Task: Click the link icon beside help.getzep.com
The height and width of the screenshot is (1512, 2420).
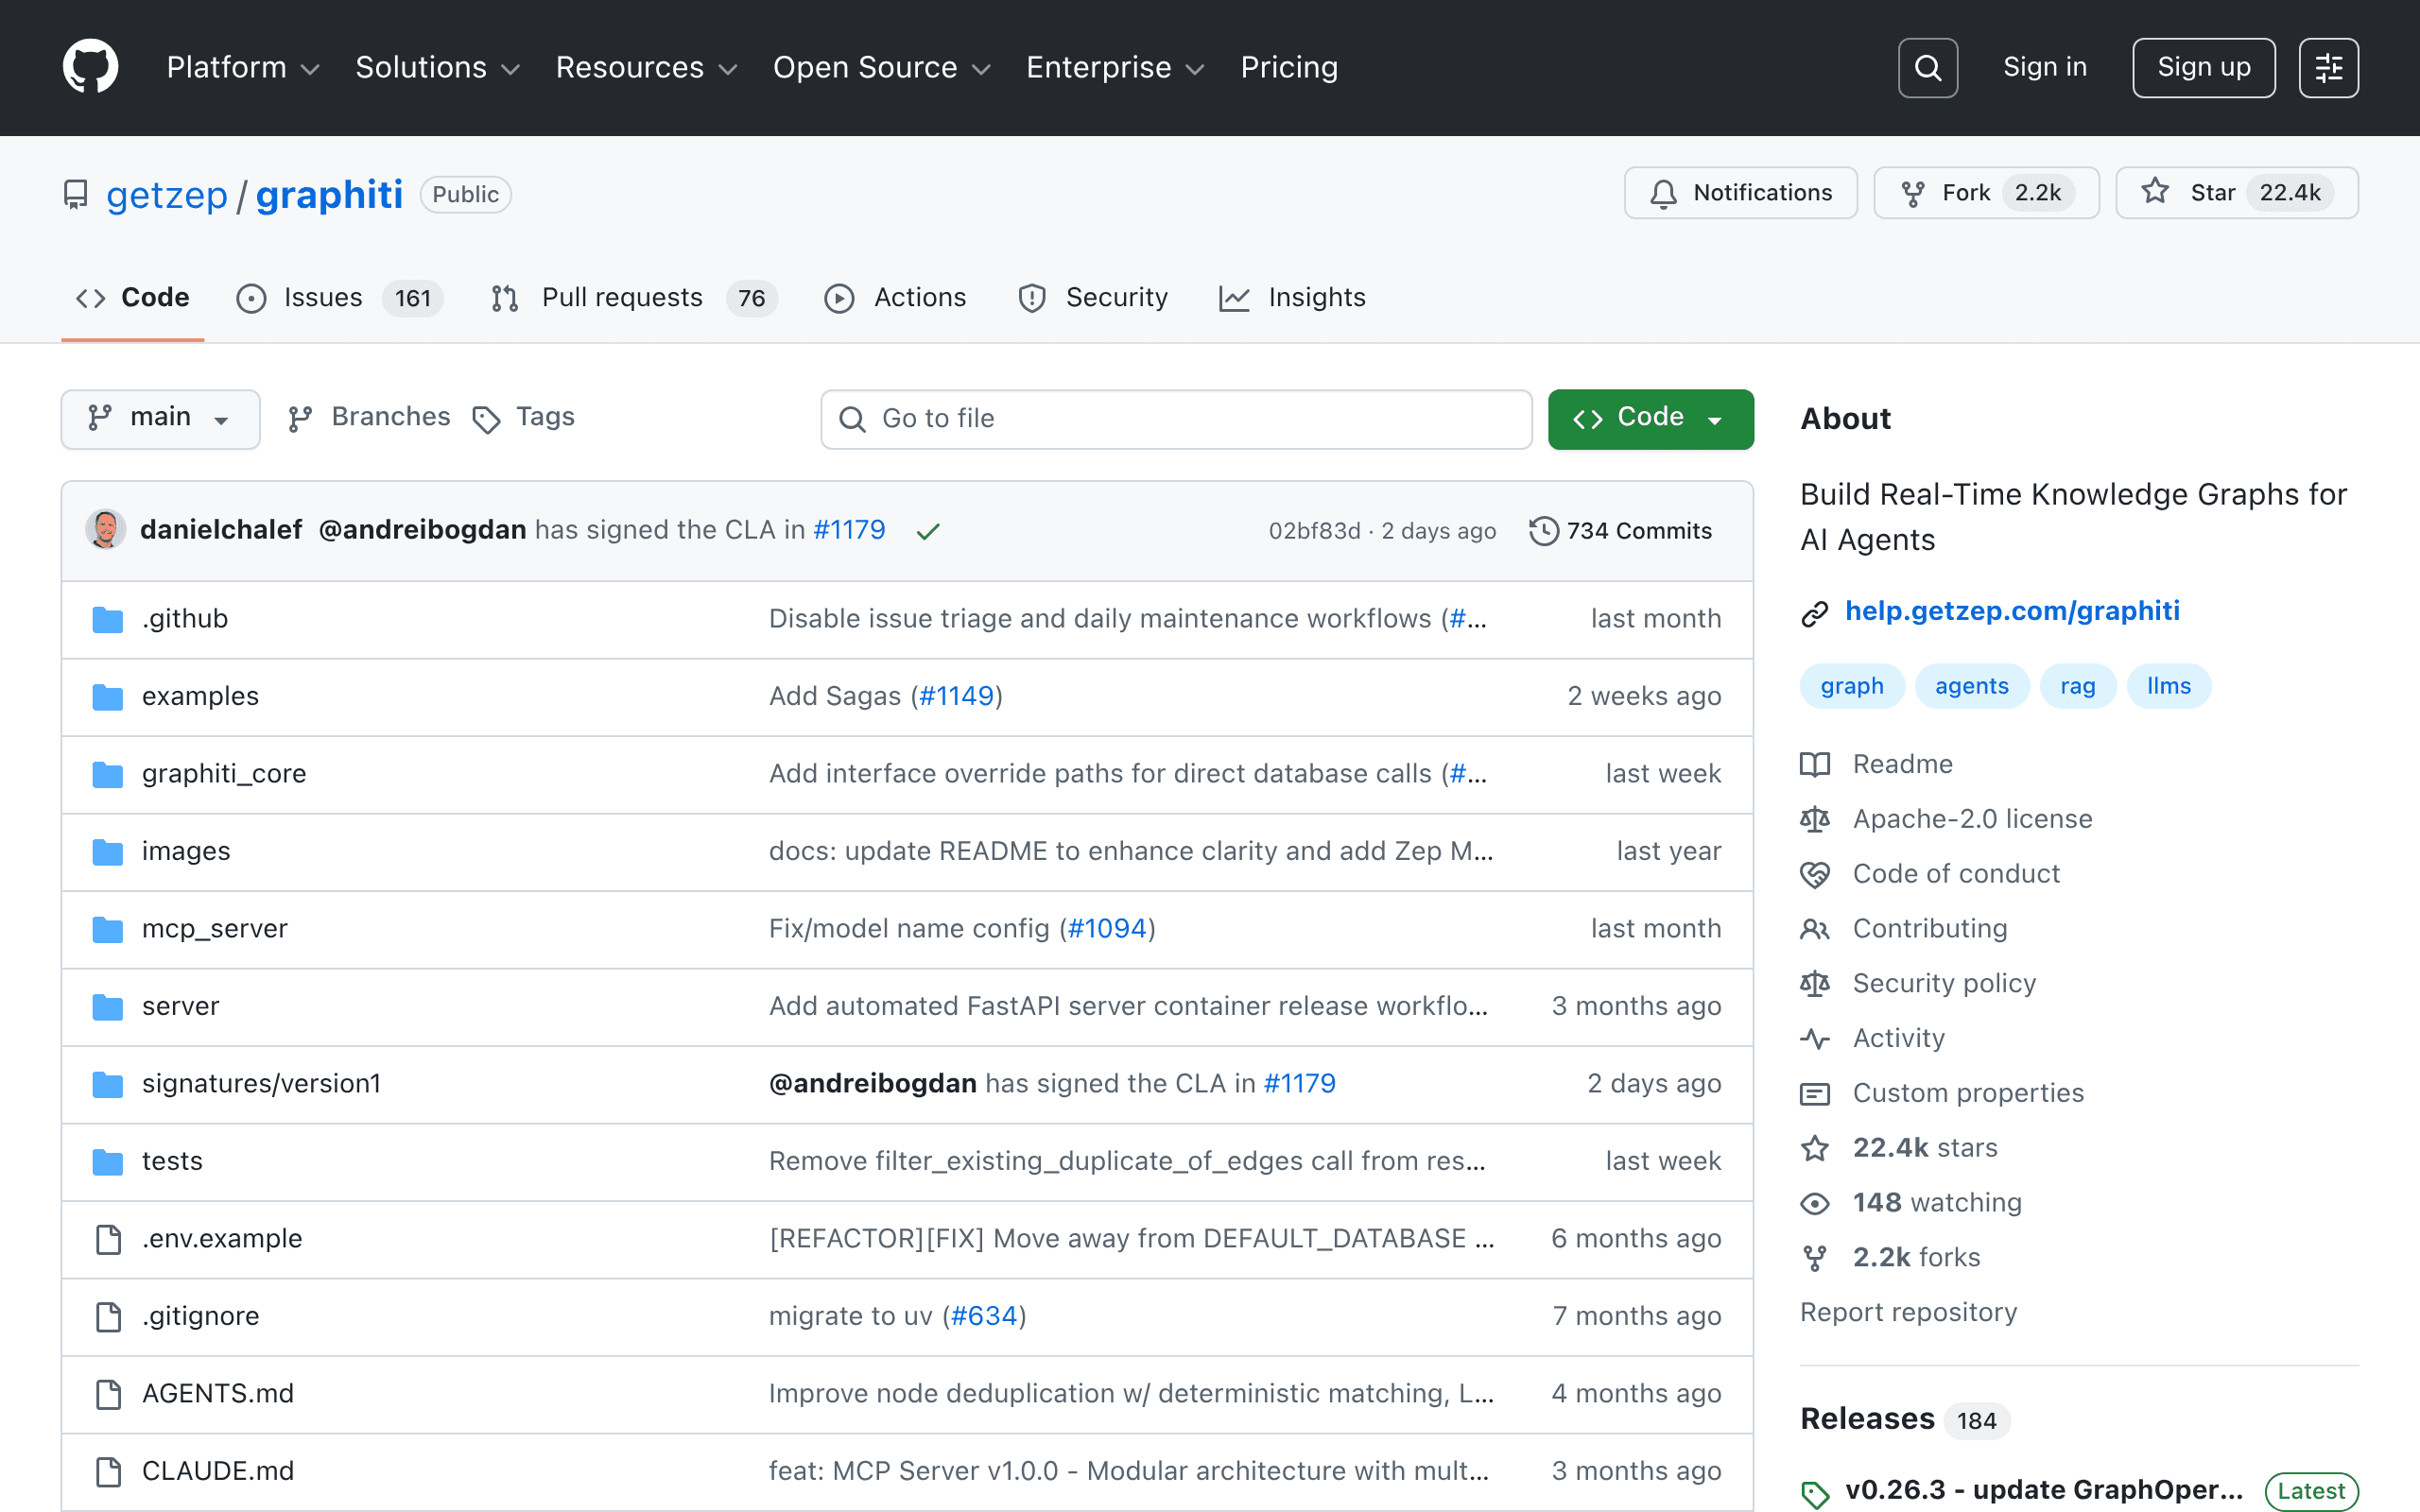Action: (x=1814, y=613)
